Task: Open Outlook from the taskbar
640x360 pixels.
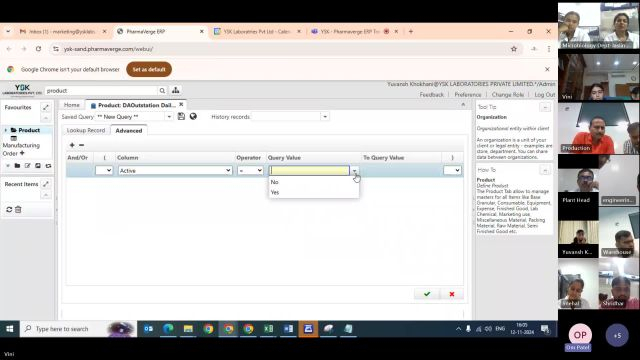Action: tap(148, 329)
